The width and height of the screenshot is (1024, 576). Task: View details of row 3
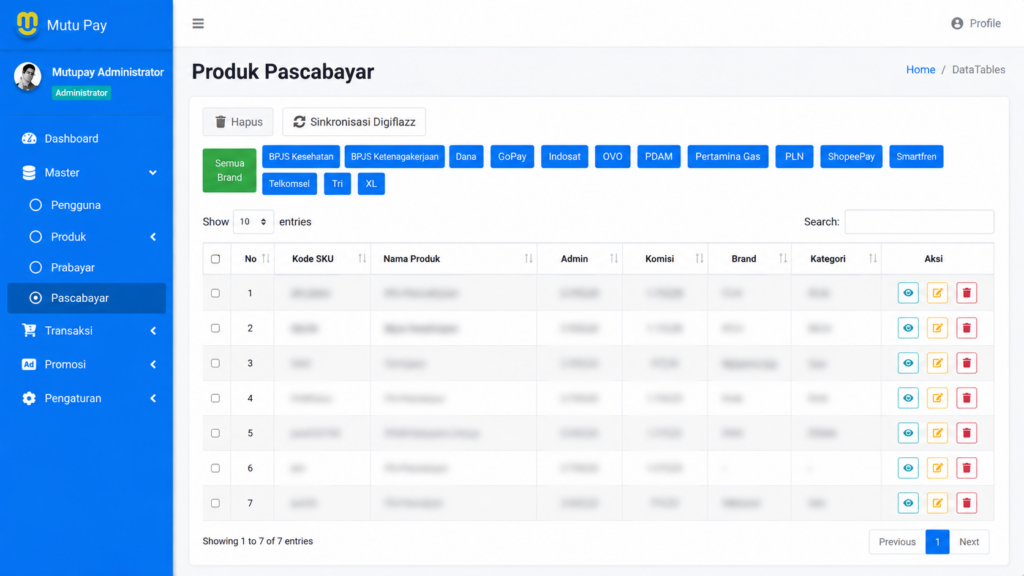tap(908, 363)
